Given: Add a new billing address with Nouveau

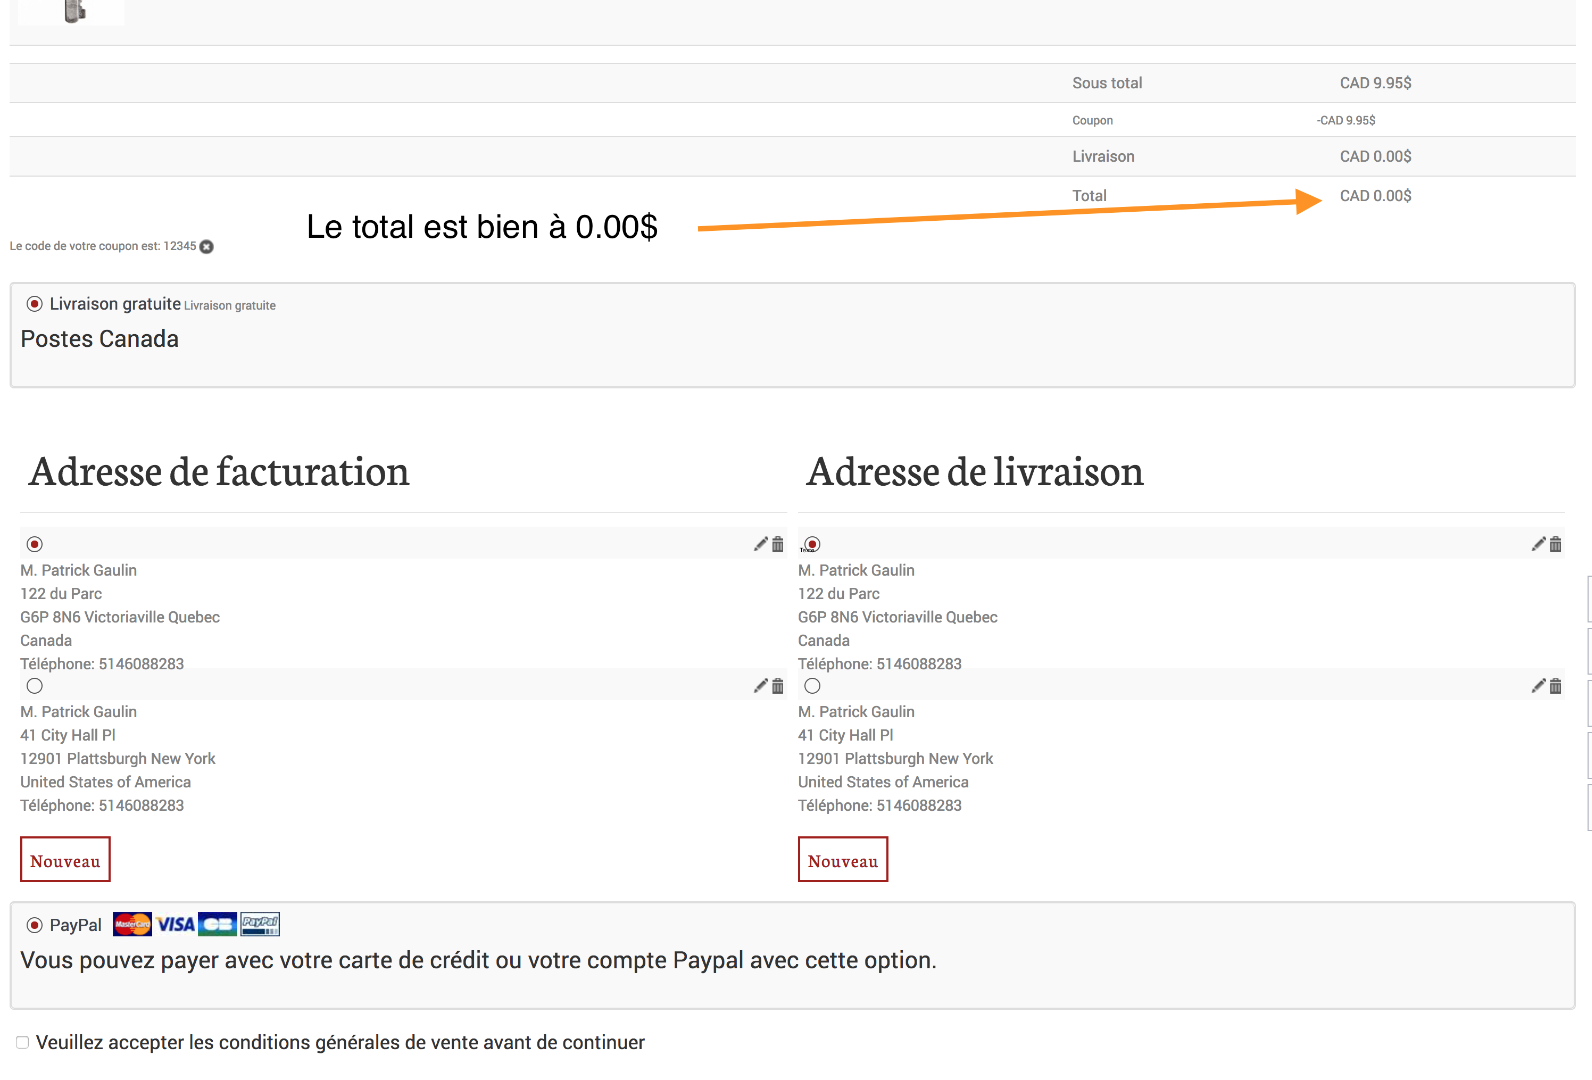Looking at the screenshot, I should coord(65,859).
